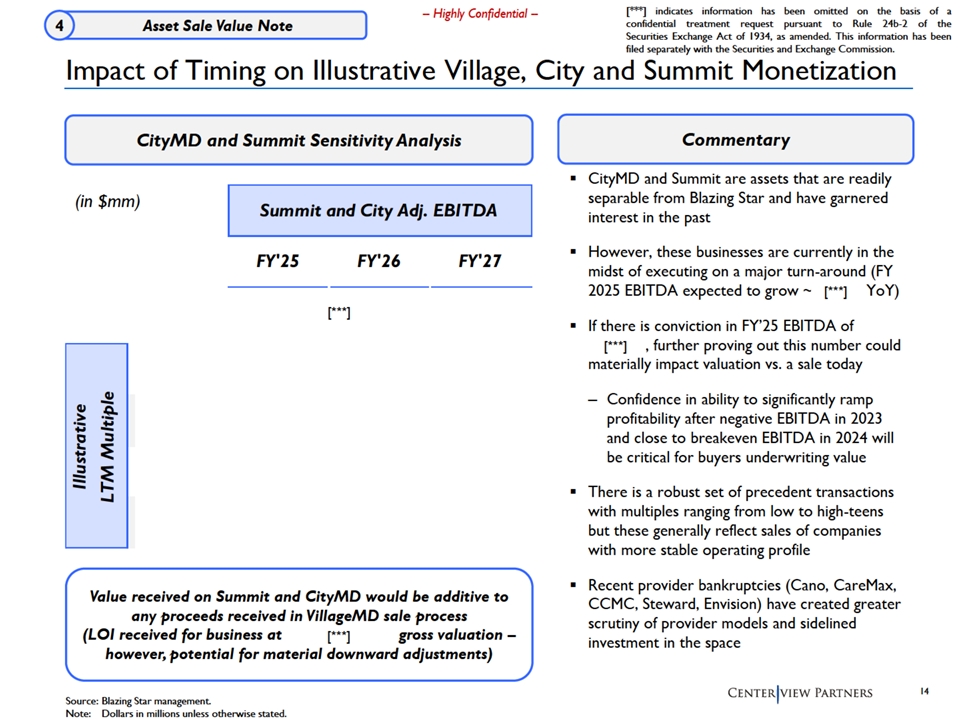Image resolution: width=960 pixels, height=720 pixels.
Task: Click the circled number 4 badge
Action: point(59,26)
